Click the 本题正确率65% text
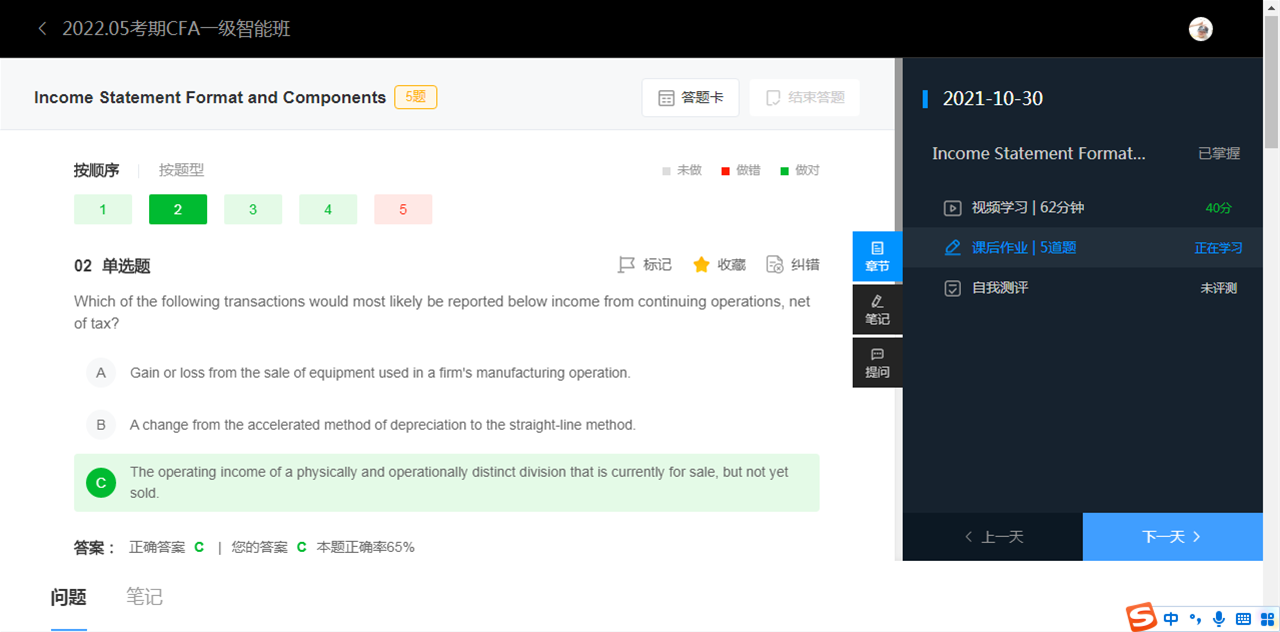1280x632 pixels. 365,547
